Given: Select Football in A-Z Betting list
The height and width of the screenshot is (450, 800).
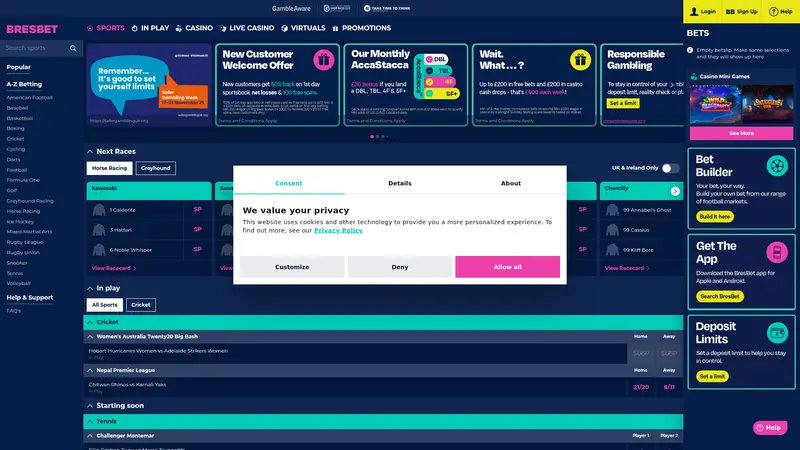Looking at the screenshot, I should point(17,170).
